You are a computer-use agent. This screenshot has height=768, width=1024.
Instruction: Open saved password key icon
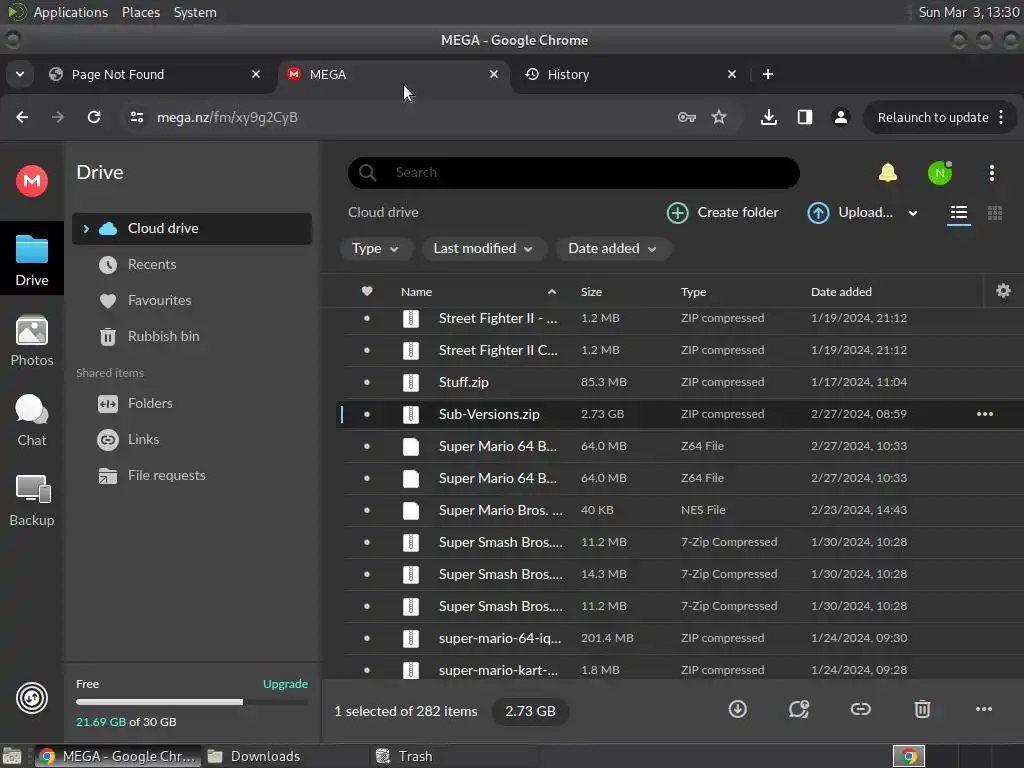tap(686, 117)
